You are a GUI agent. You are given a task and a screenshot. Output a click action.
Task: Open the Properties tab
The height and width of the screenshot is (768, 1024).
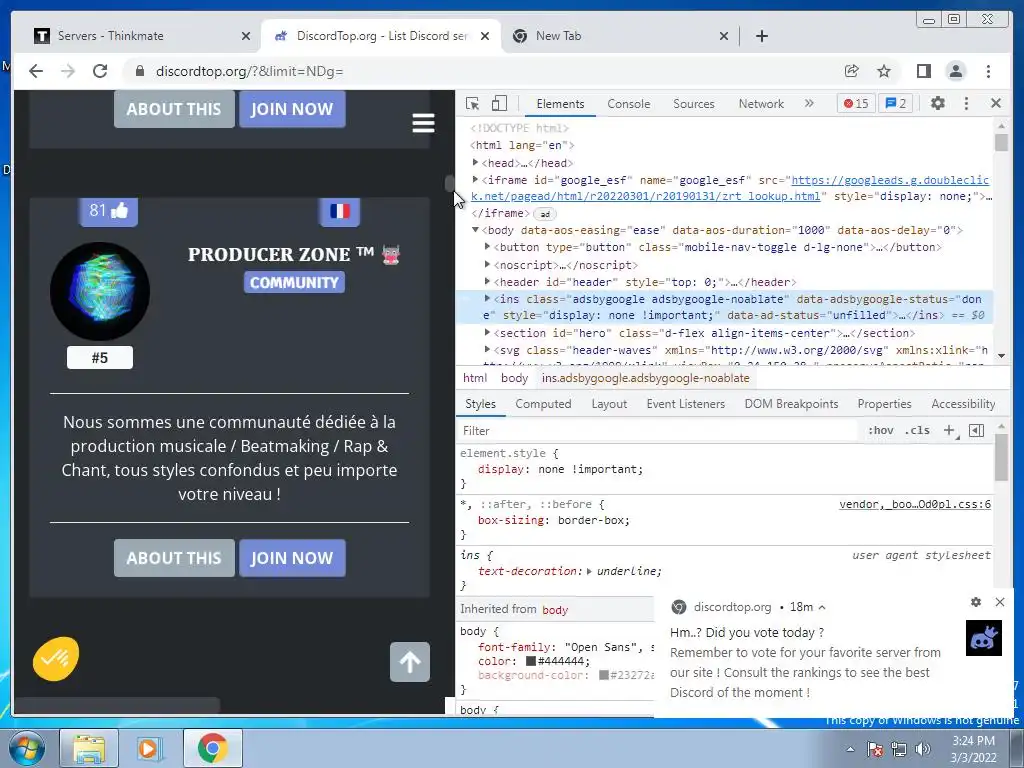pyautogui.click(x=884, y=404)
